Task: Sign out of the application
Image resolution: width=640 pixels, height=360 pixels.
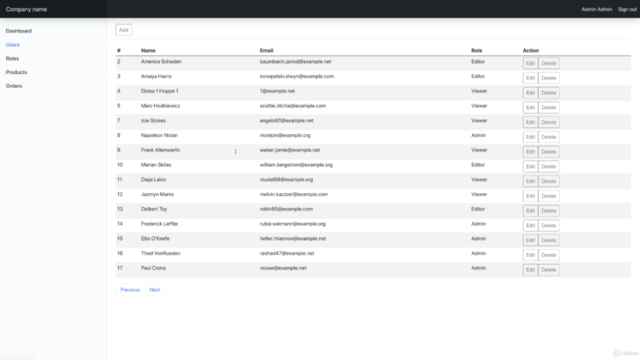Action: pos(627,9)
